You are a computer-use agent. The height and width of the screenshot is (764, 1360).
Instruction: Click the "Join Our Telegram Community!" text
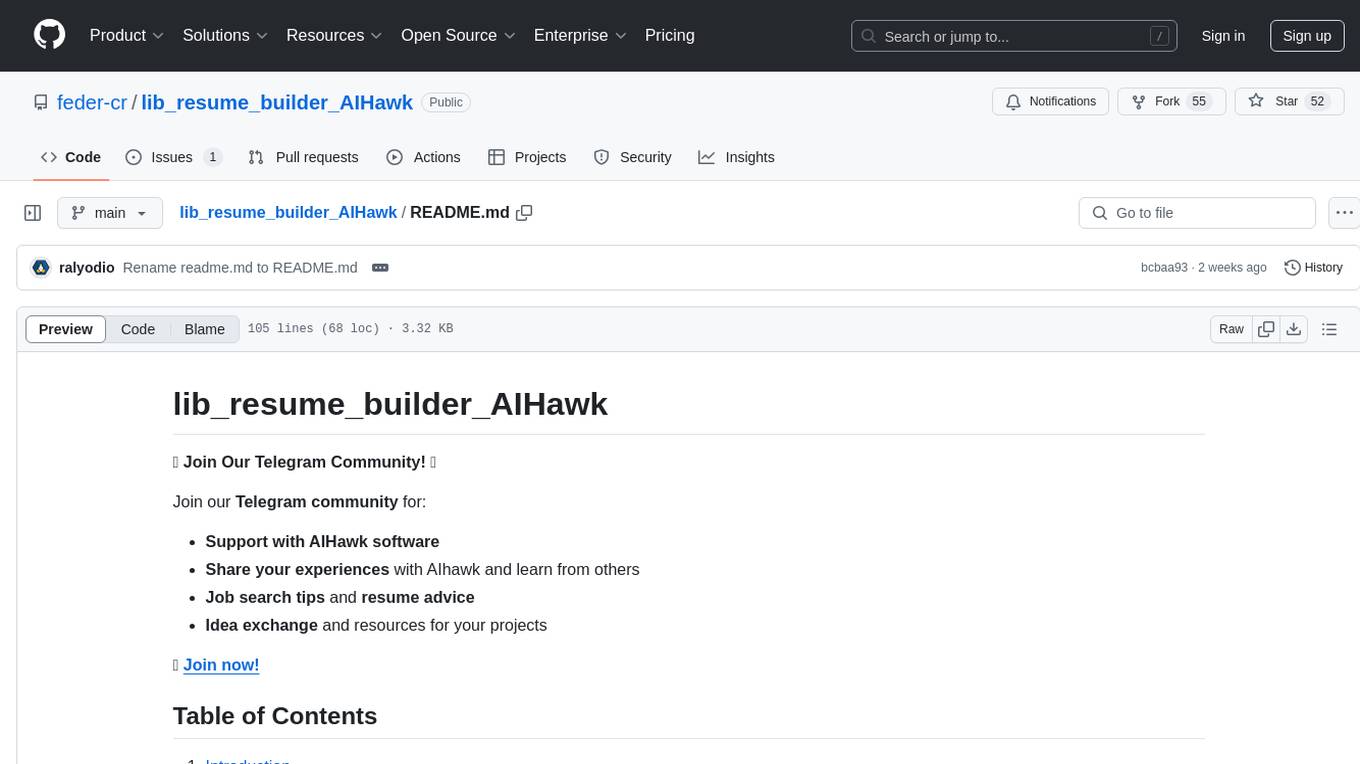[304, 461]
